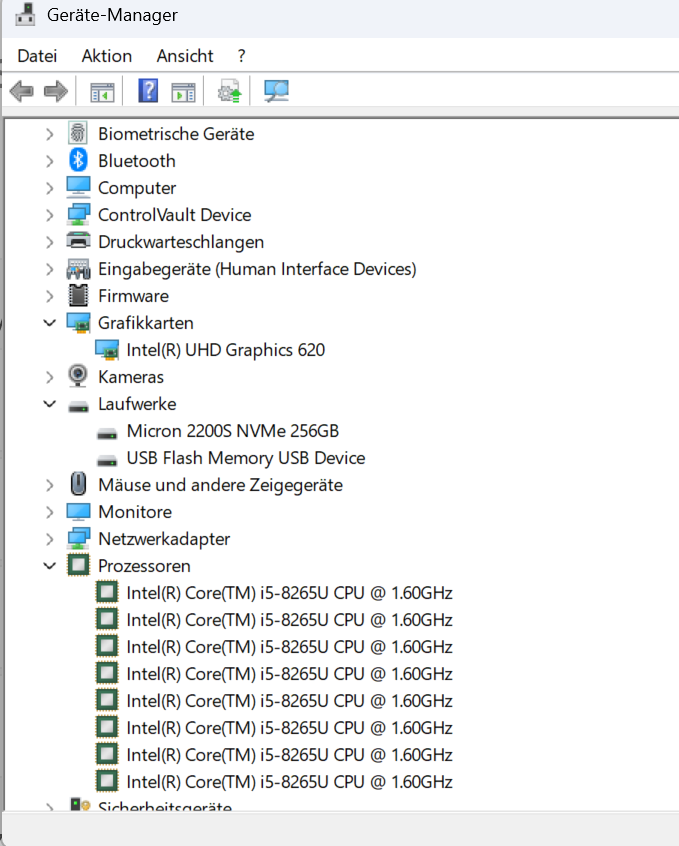679x846 pixels.
Task: Expand the Monitore node chevron
Action: (x=50, y=511)
